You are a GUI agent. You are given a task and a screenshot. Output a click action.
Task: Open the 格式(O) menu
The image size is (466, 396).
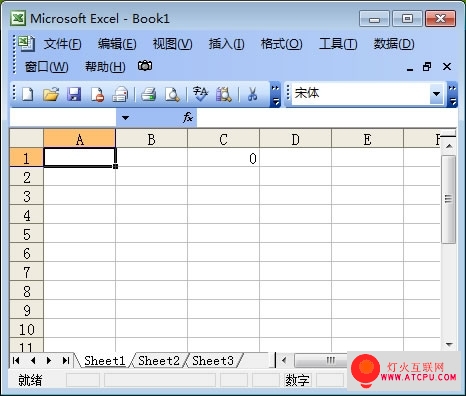pos(281,44)
